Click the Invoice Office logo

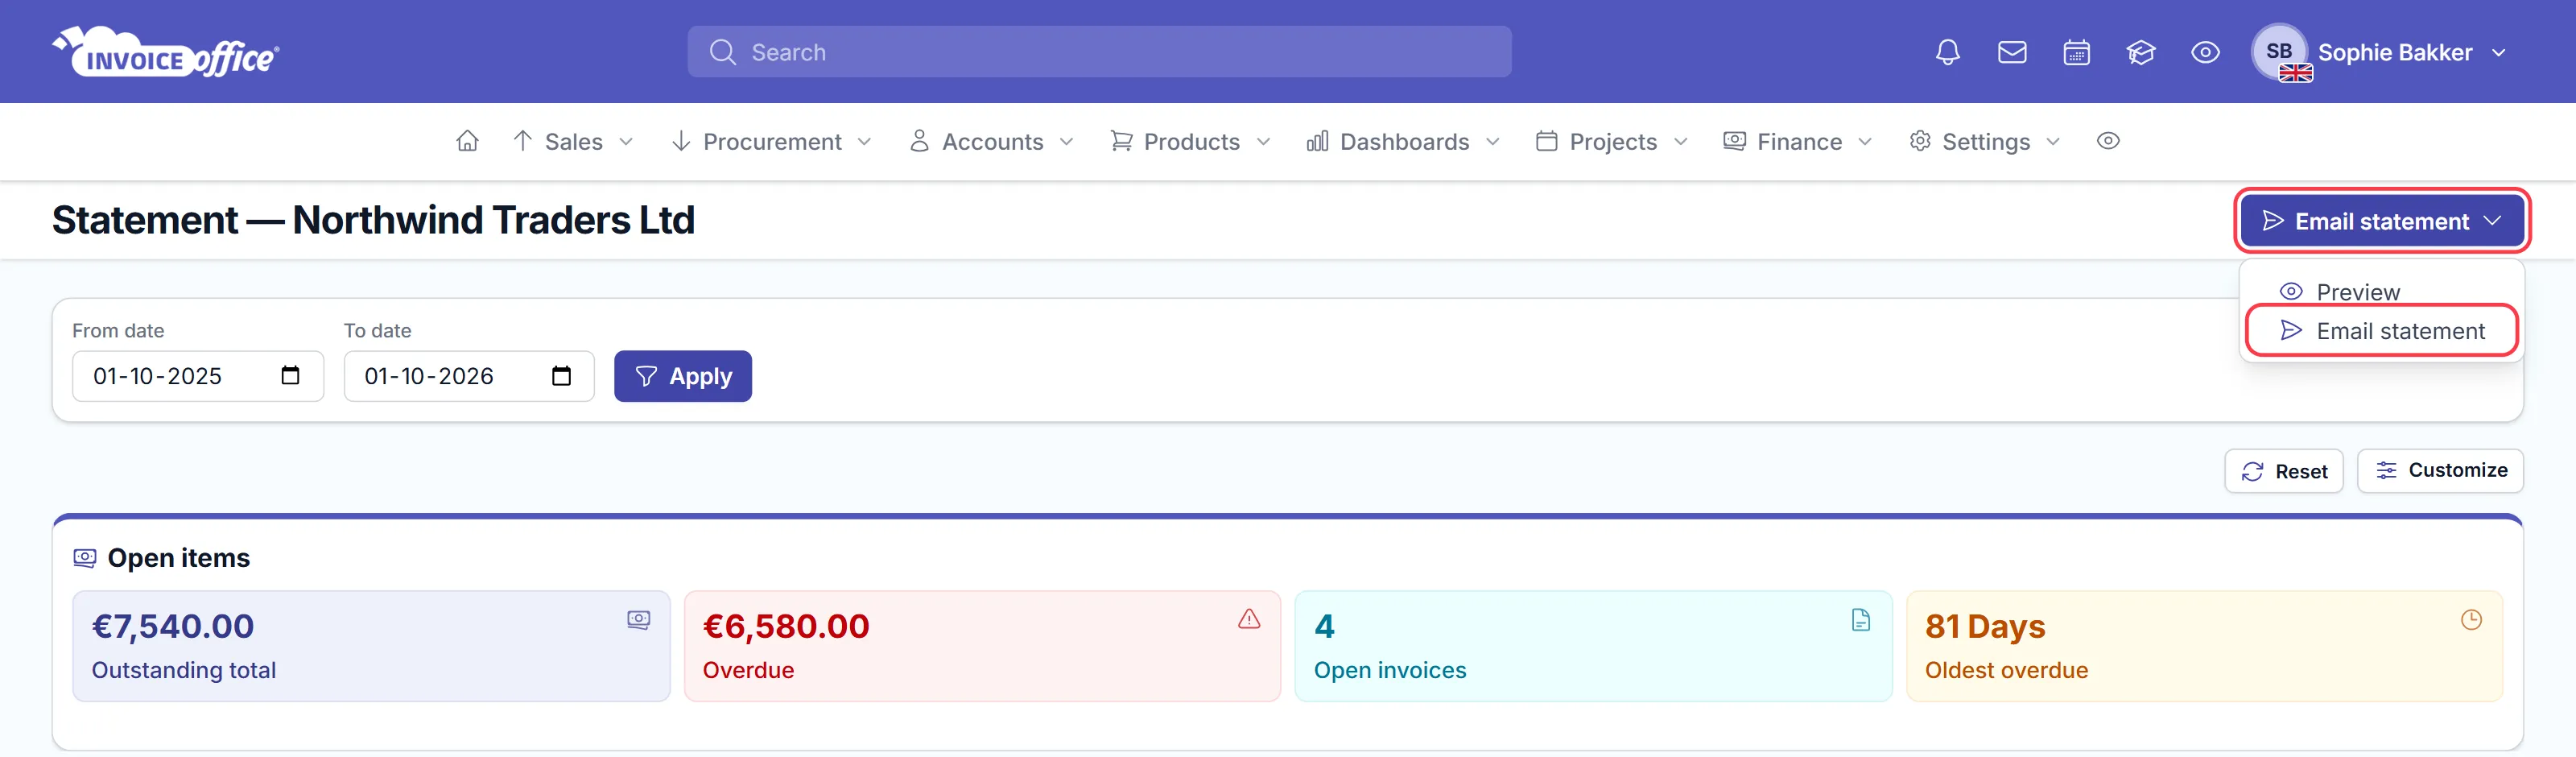point(166,52)
